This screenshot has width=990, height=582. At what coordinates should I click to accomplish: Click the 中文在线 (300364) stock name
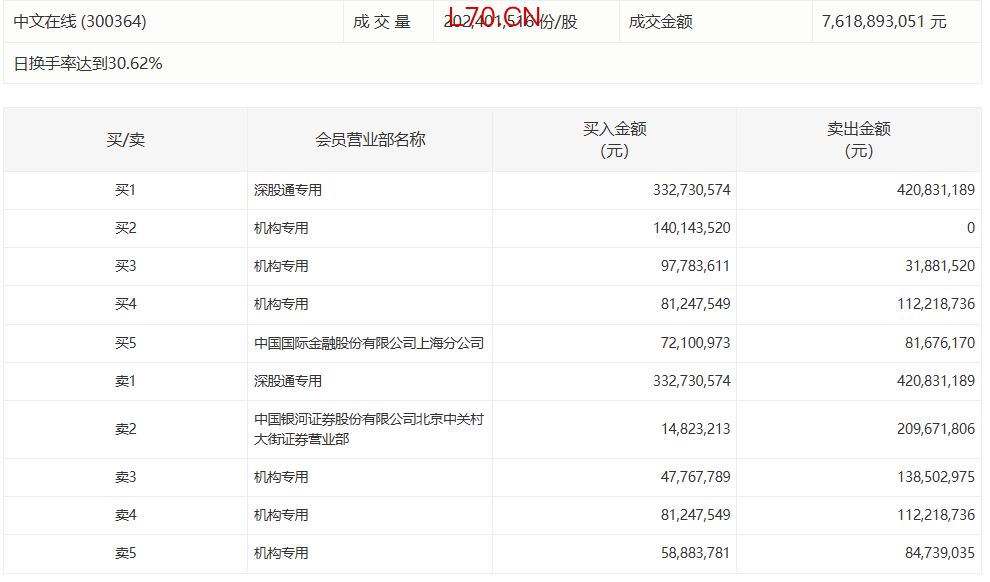(72, 21)
